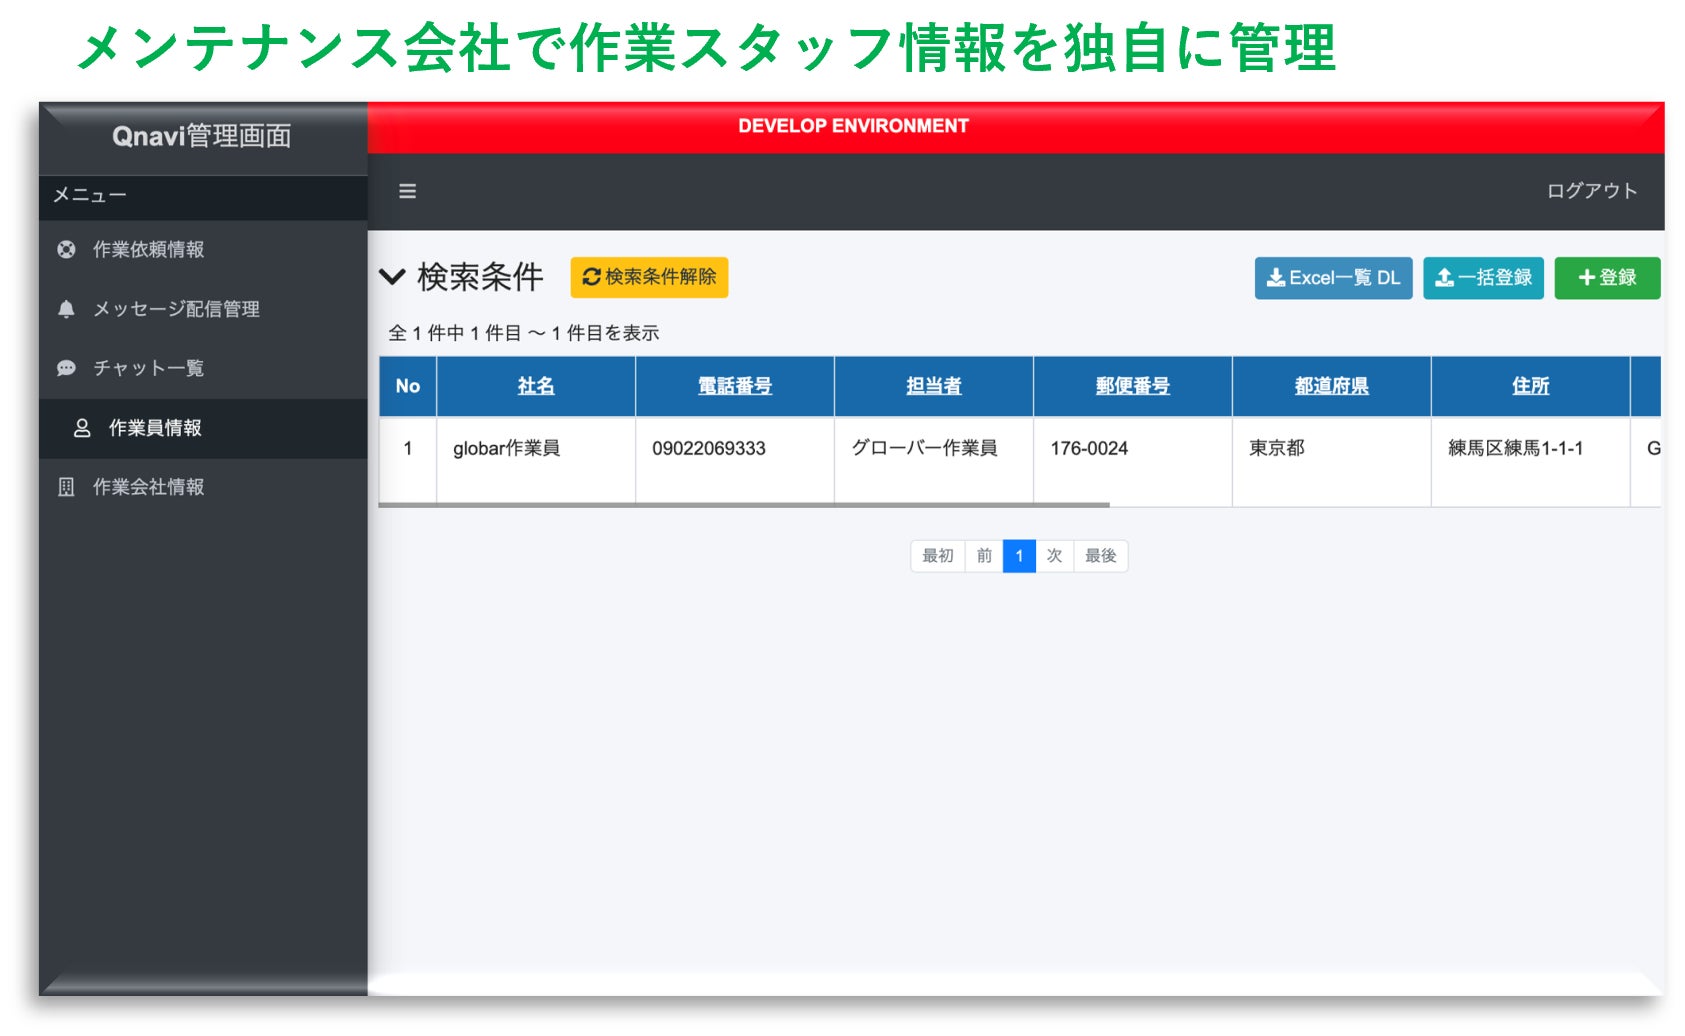This screenshot has height=1036, width=1685.
Task: Sort table by 電話番号 column header
Action: (735, 386)
